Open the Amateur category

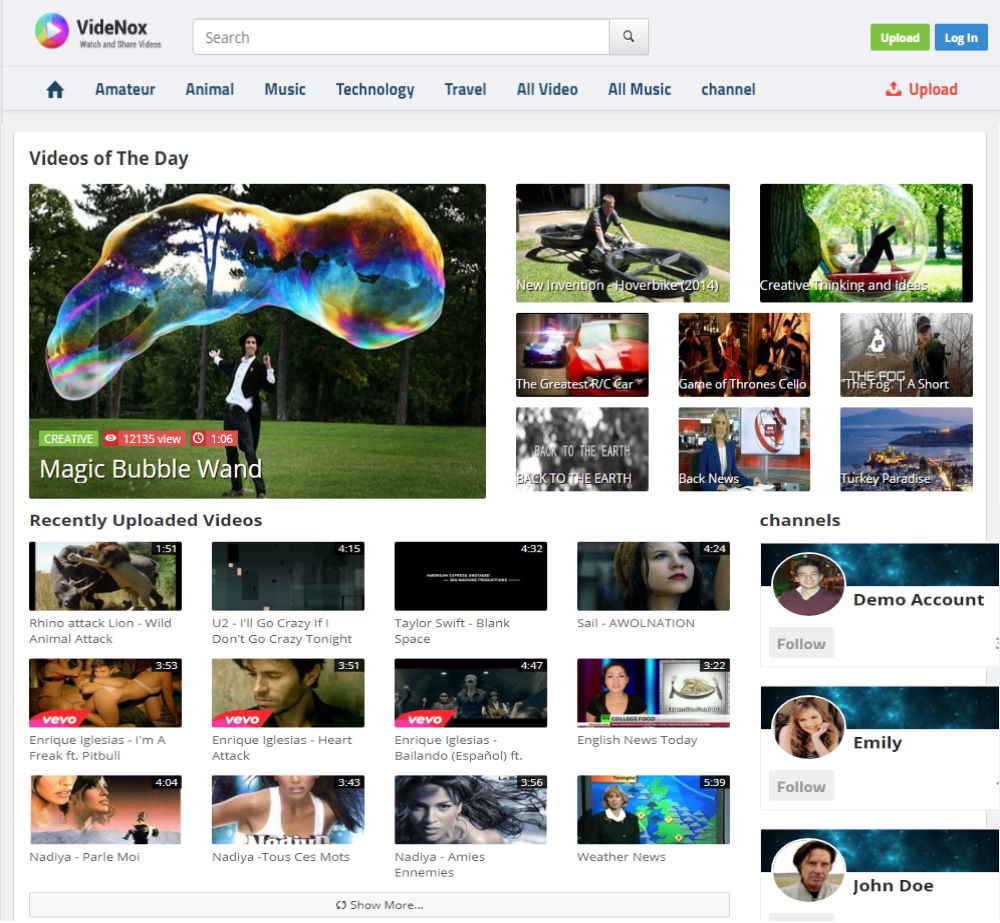tap(125, 89)
